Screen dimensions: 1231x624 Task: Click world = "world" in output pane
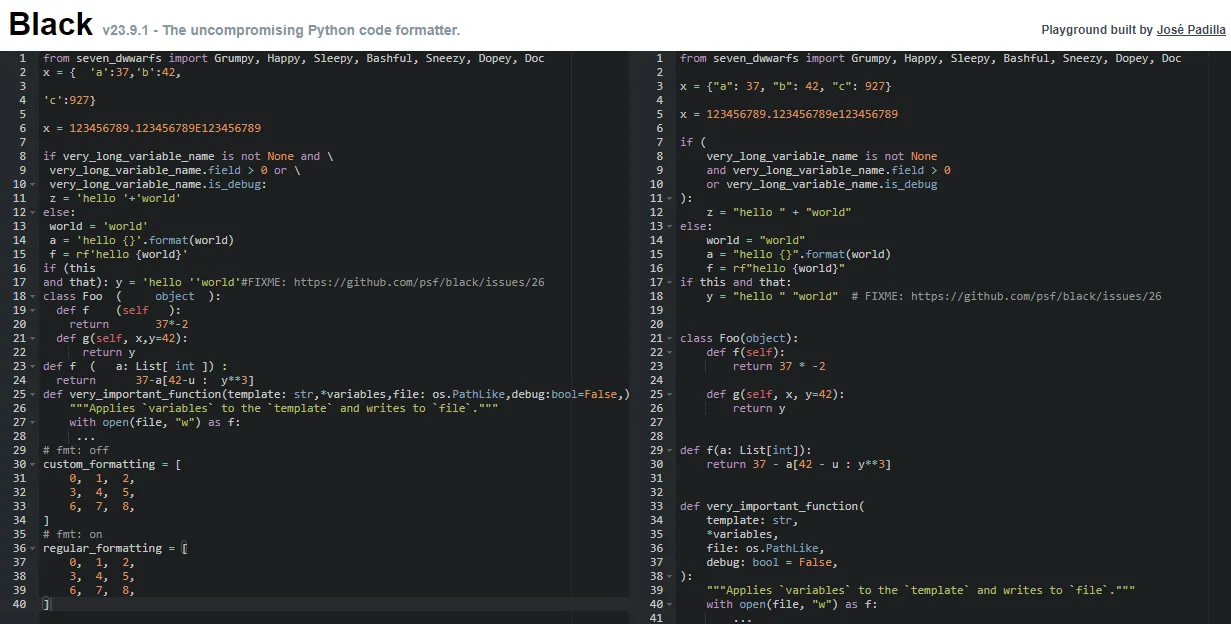point(756,240)
